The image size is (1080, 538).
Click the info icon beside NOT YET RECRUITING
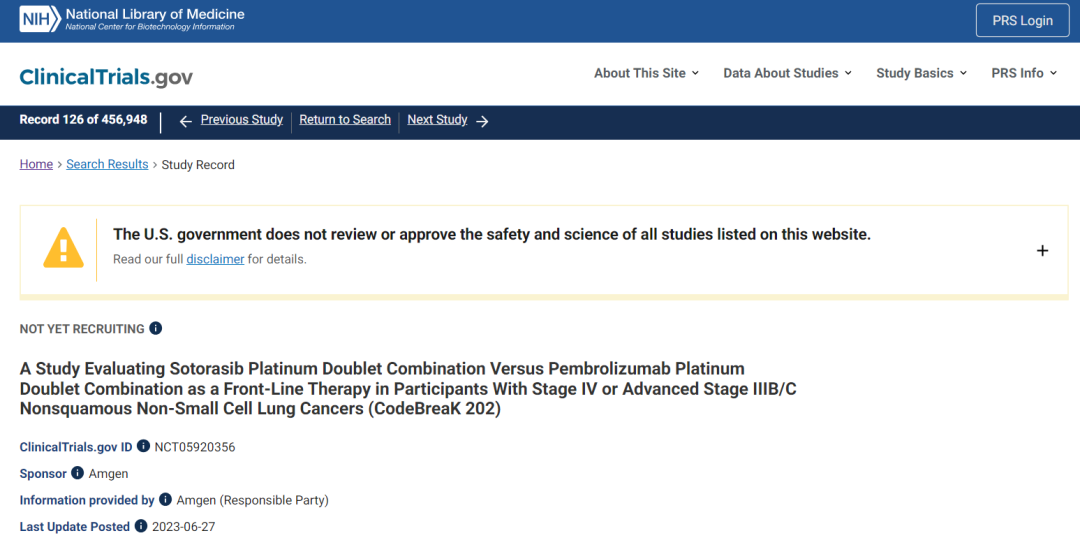pos(155,328)
